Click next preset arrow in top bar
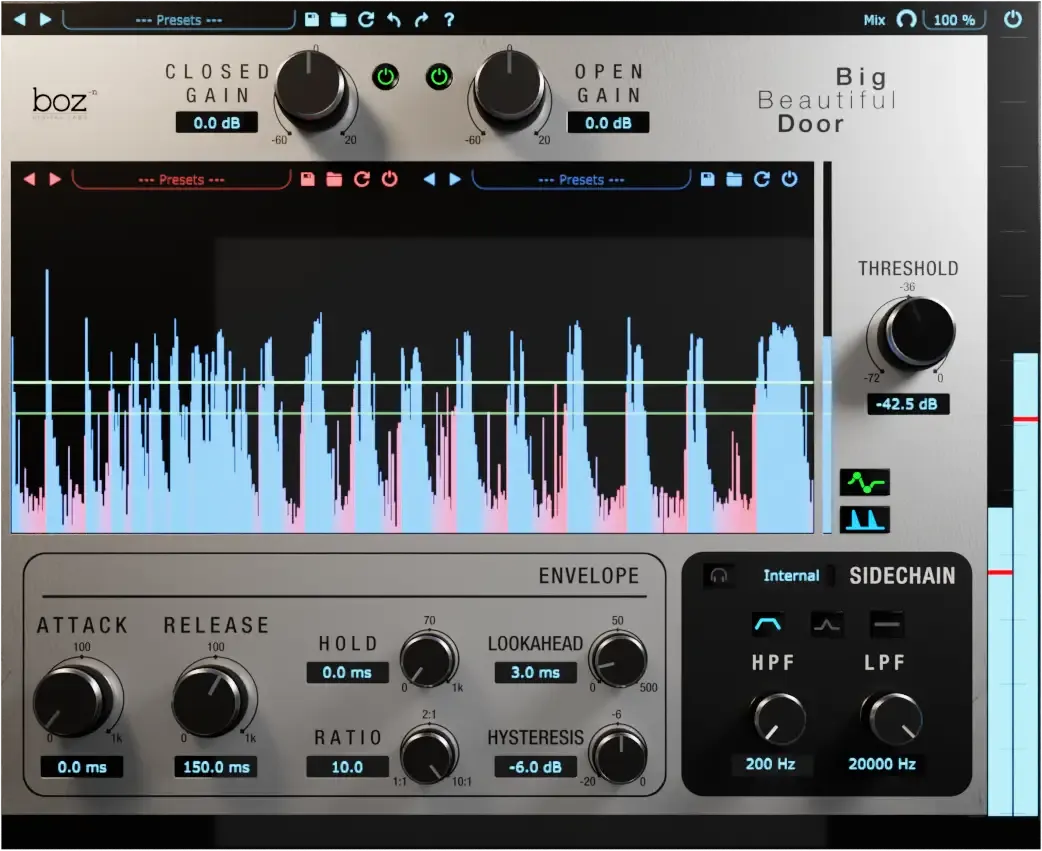The width and height of the screenshot is (1042, 851). click(x=45, y=19)
